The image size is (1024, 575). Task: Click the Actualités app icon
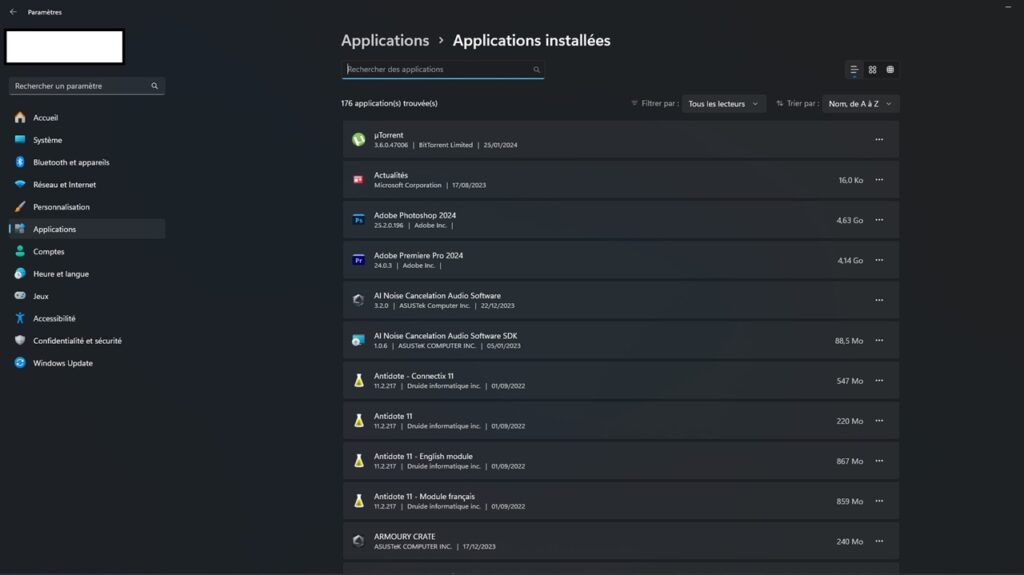tap(359, 180)
